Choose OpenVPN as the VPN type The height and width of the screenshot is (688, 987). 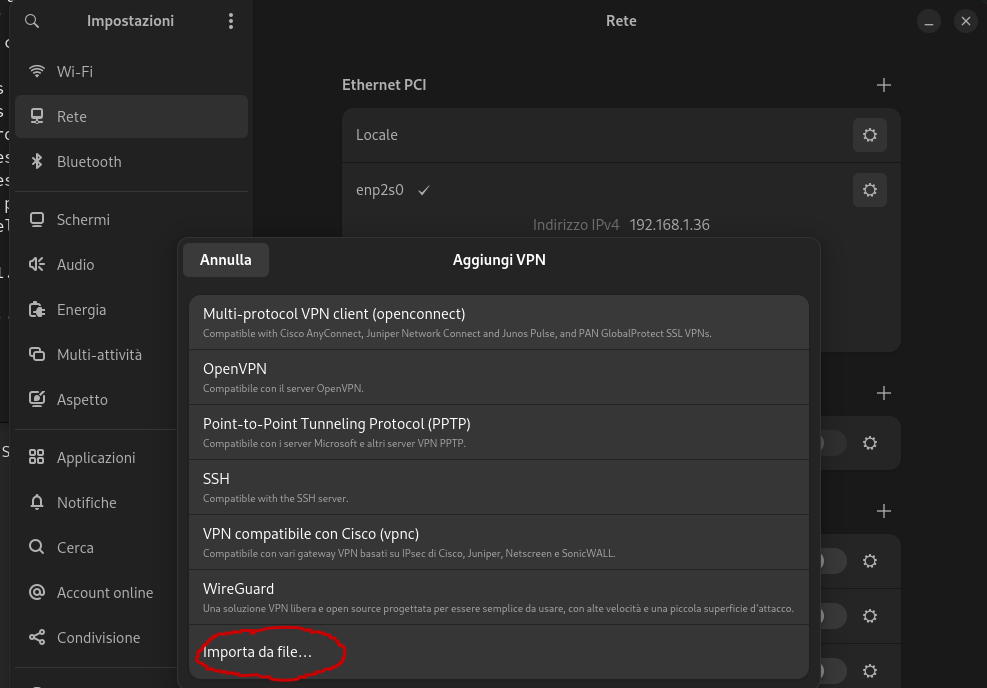coord(498,377)
